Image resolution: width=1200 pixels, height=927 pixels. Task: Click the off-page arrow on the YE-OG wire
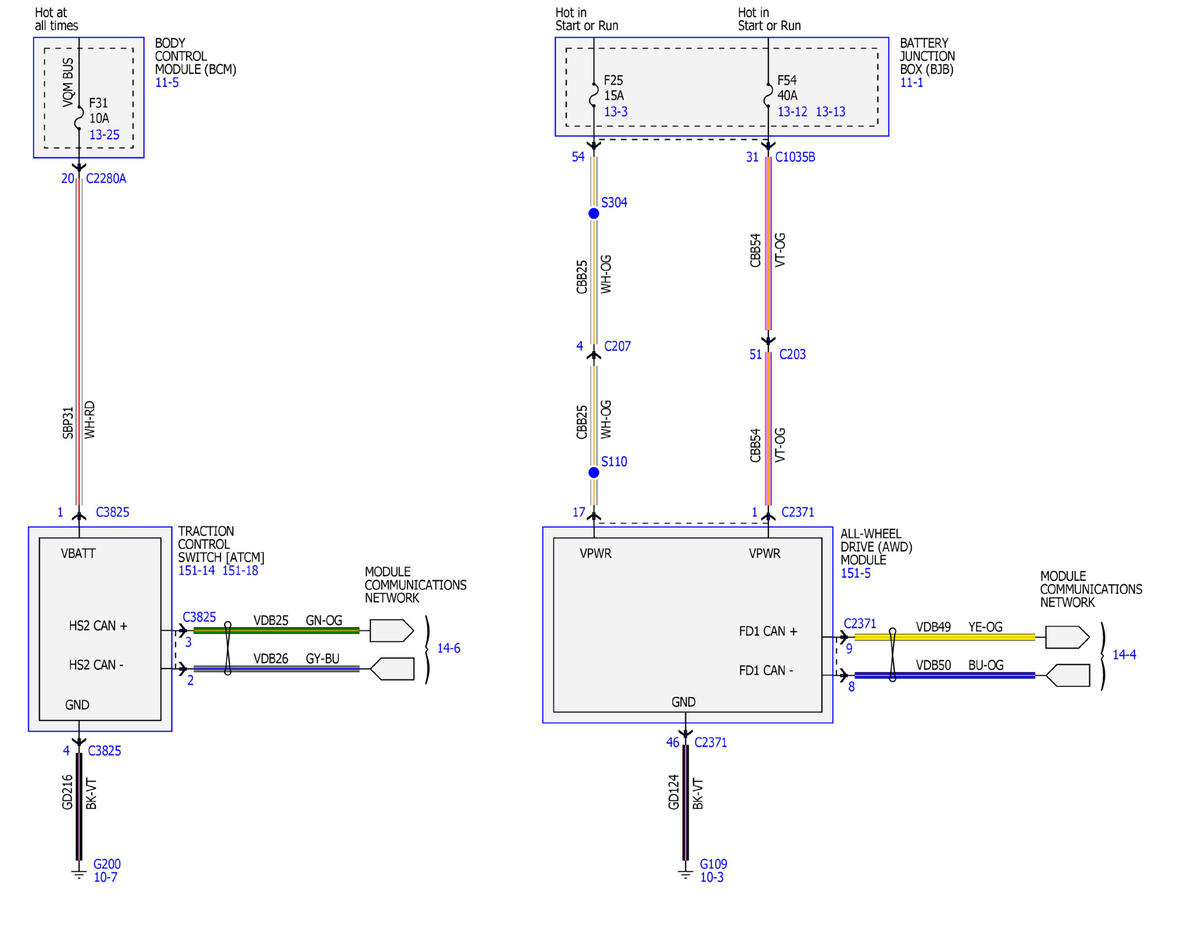1067,637
